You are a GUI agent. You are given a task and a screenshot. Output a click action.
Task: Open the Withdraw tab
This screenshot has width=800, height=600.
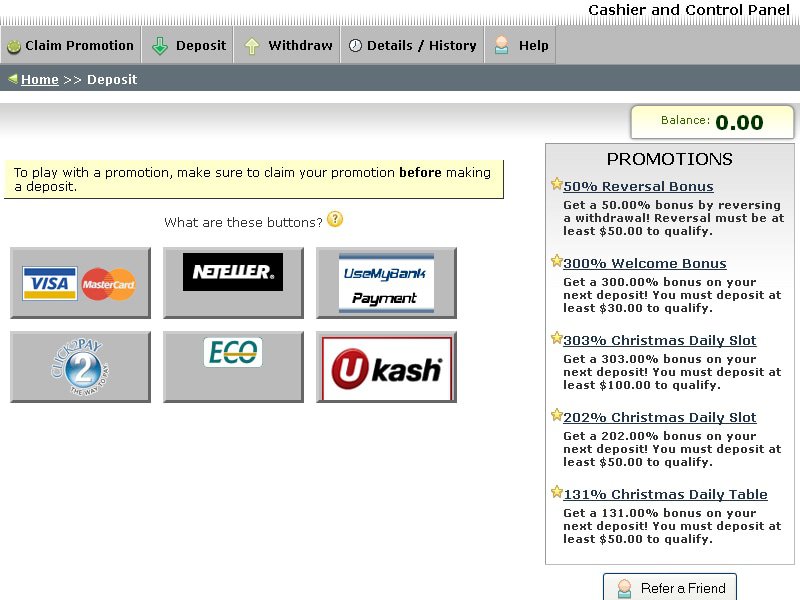(287, 45)
